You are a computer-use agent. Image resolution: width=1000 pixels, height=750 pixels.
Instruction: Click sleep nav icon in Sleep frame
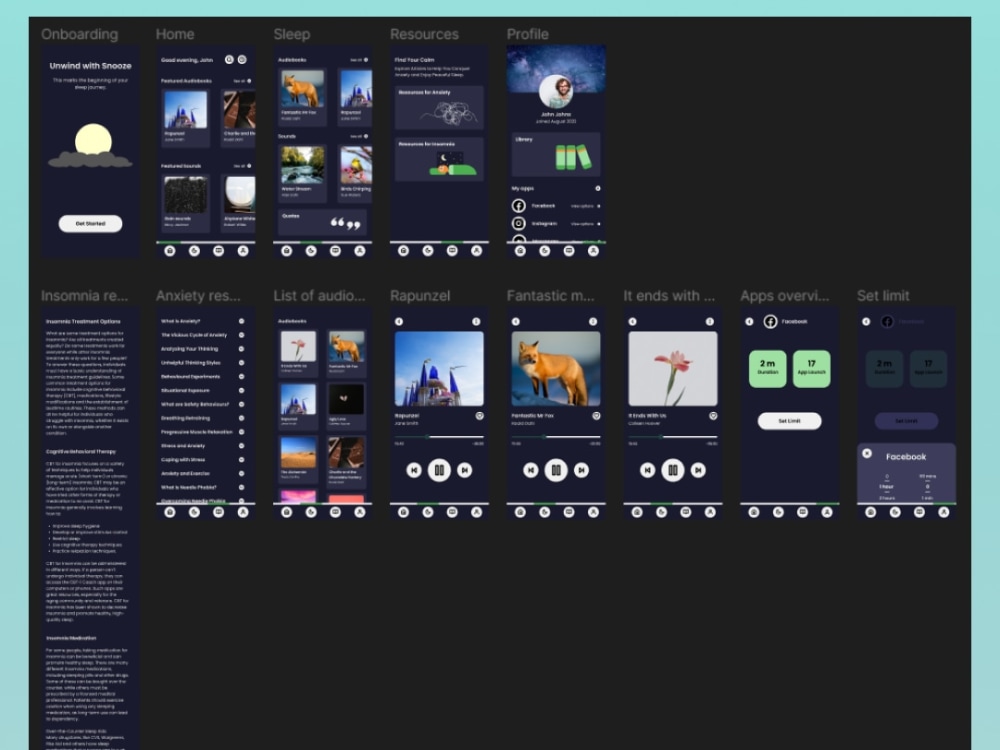[x=311, y=251]
